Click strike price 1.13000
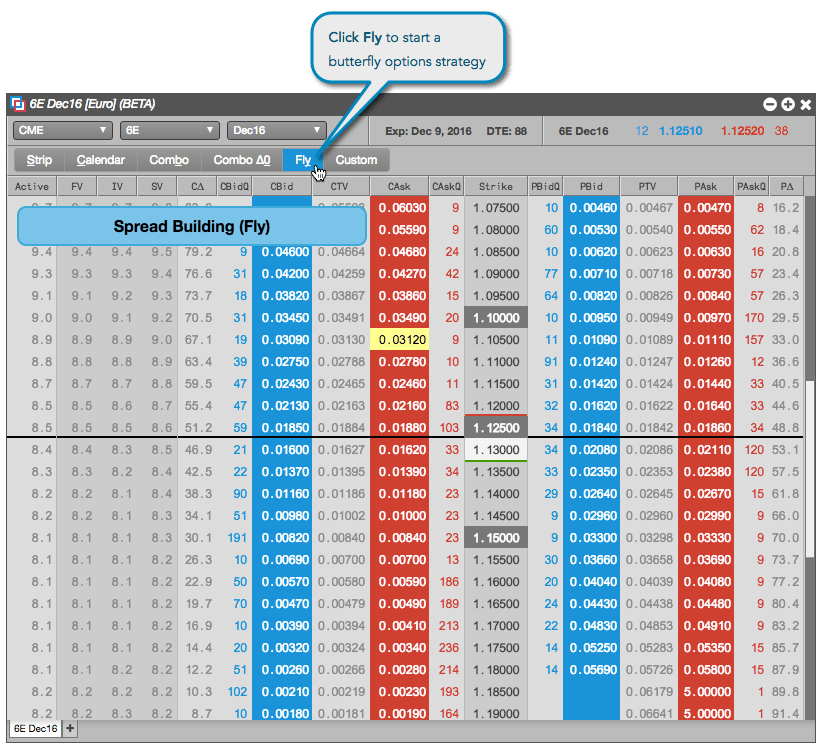 click(496, 450)
